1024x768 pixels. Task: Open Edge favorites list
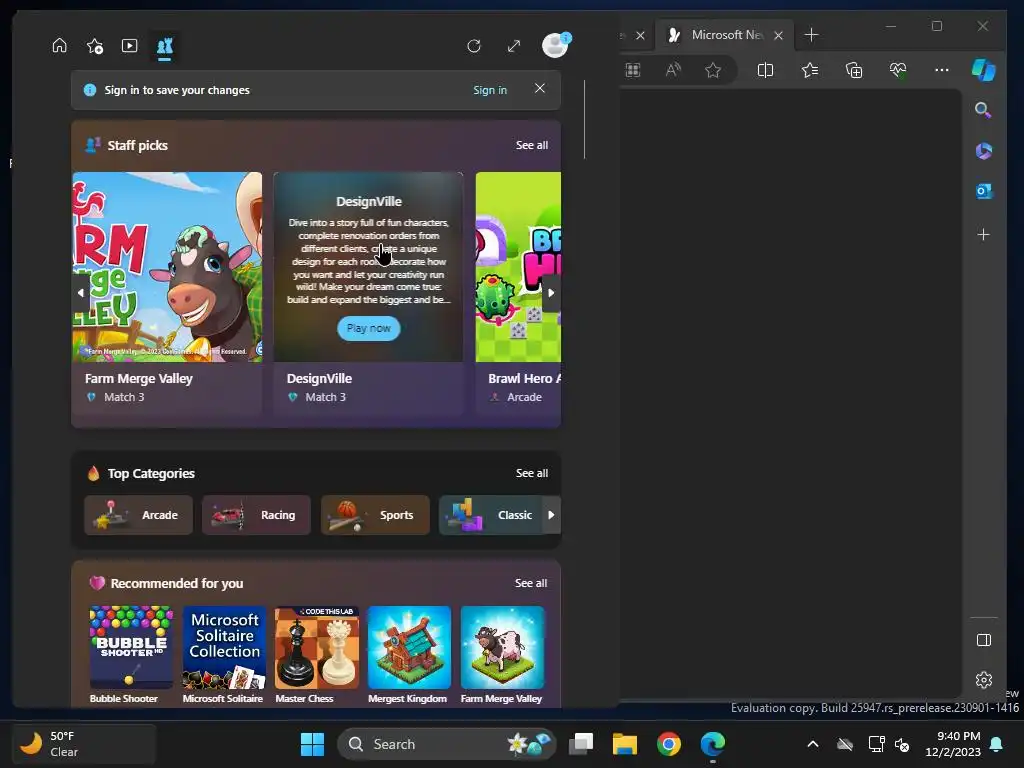point(810,70)
